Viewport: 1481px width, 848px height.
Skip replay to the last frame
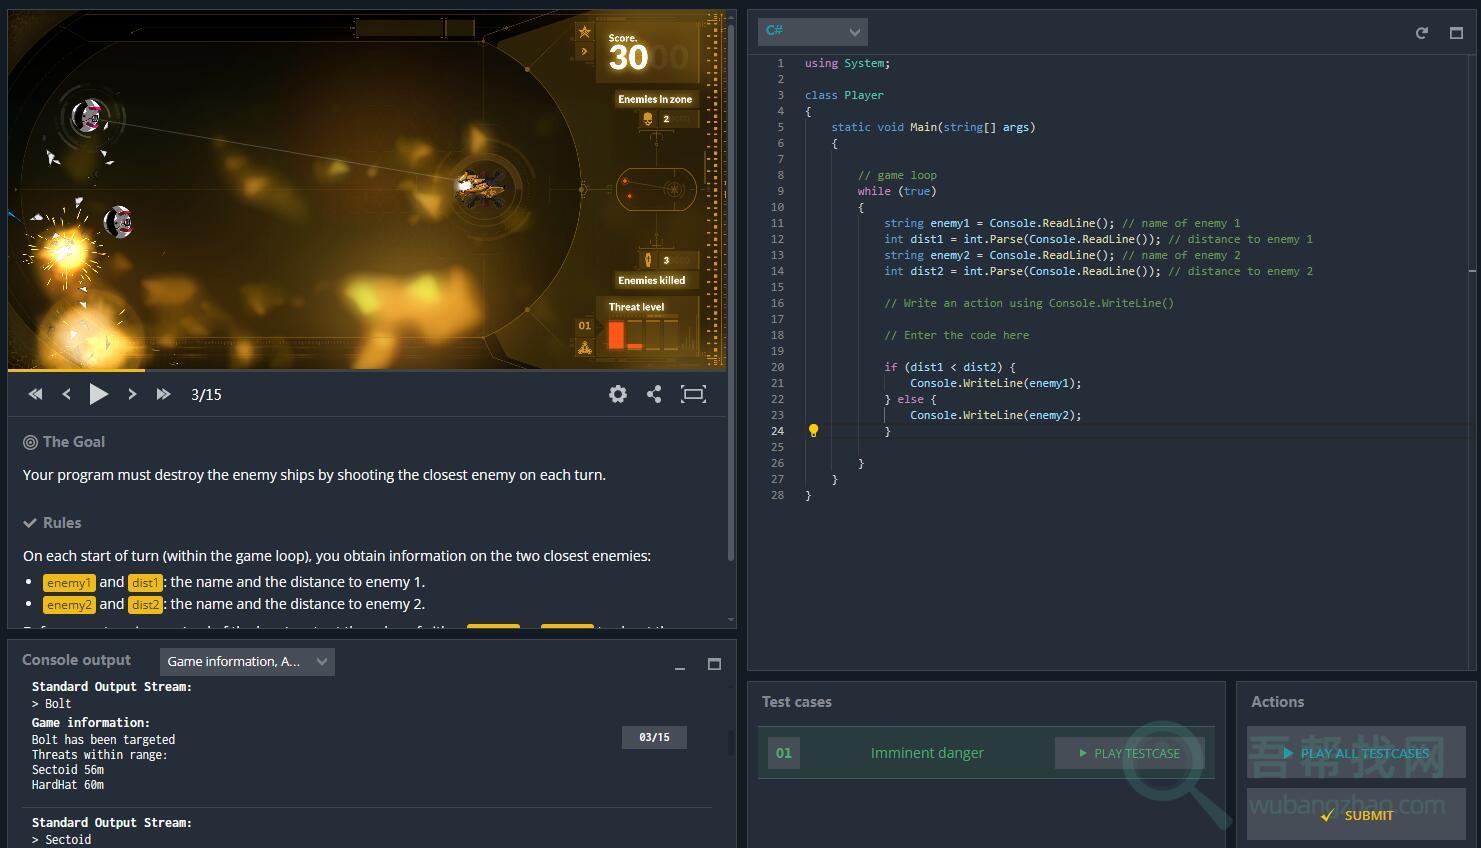pos(163,394)
